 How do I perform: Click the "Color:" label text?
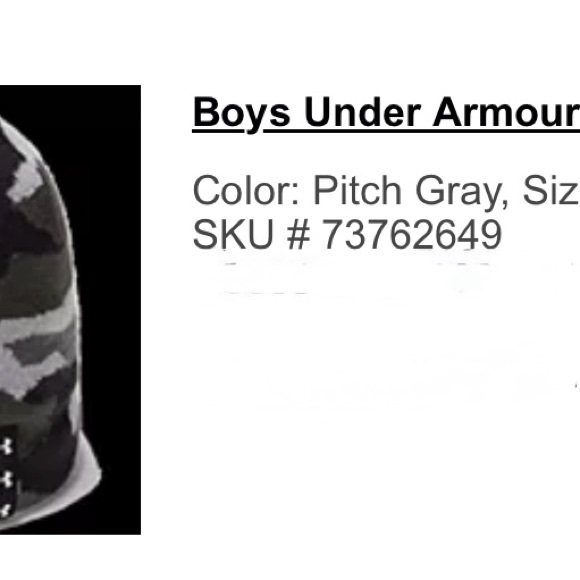tap(246, 190)
